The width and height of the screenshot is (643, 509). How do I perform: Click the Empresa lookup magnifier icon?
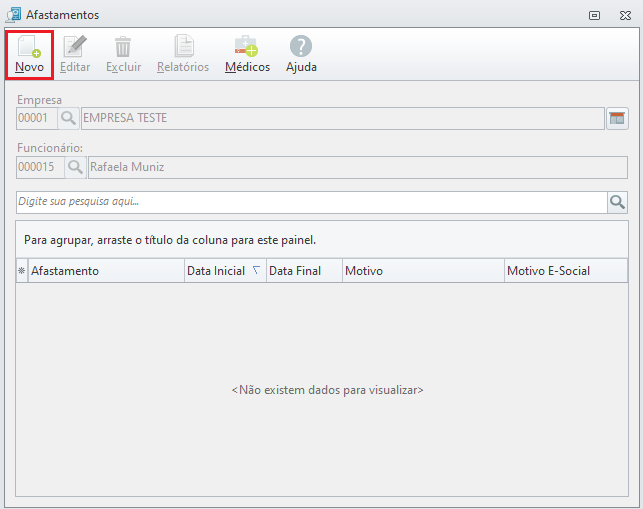click(68, 119)
